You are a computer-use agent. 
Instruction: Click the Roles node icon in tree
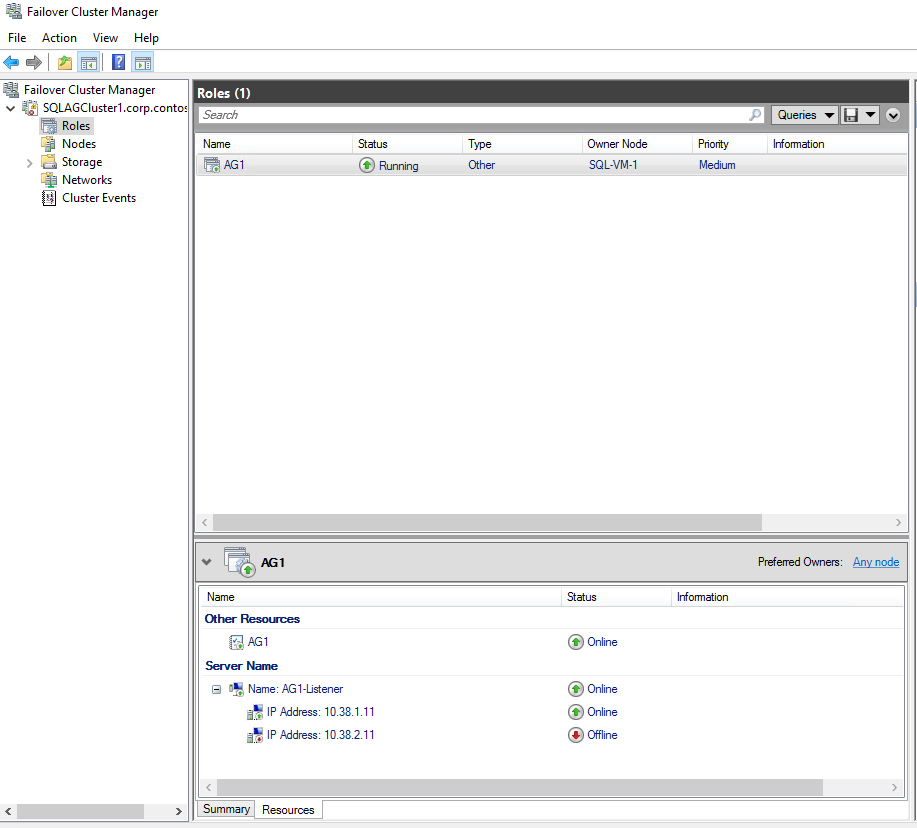click(49, 126)
